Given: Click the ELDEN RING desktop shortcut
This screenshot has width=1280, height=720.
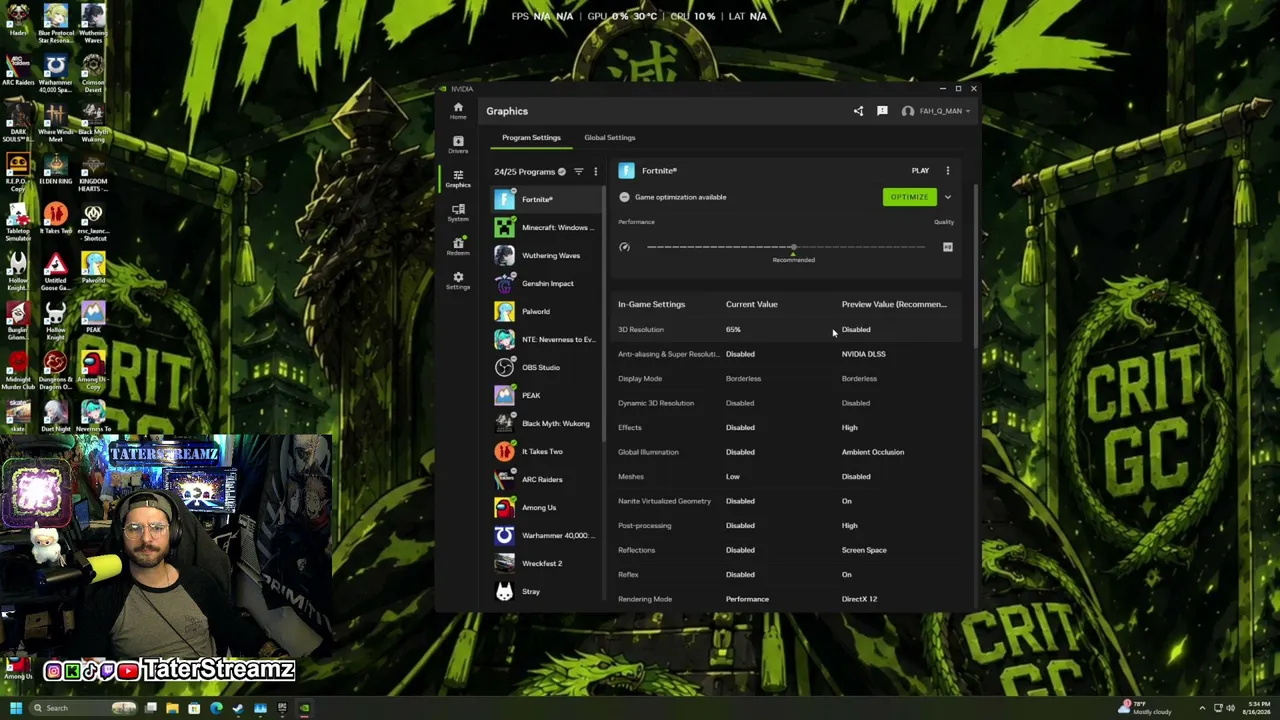Looking at the screenshot, I should tap(55, 168).
